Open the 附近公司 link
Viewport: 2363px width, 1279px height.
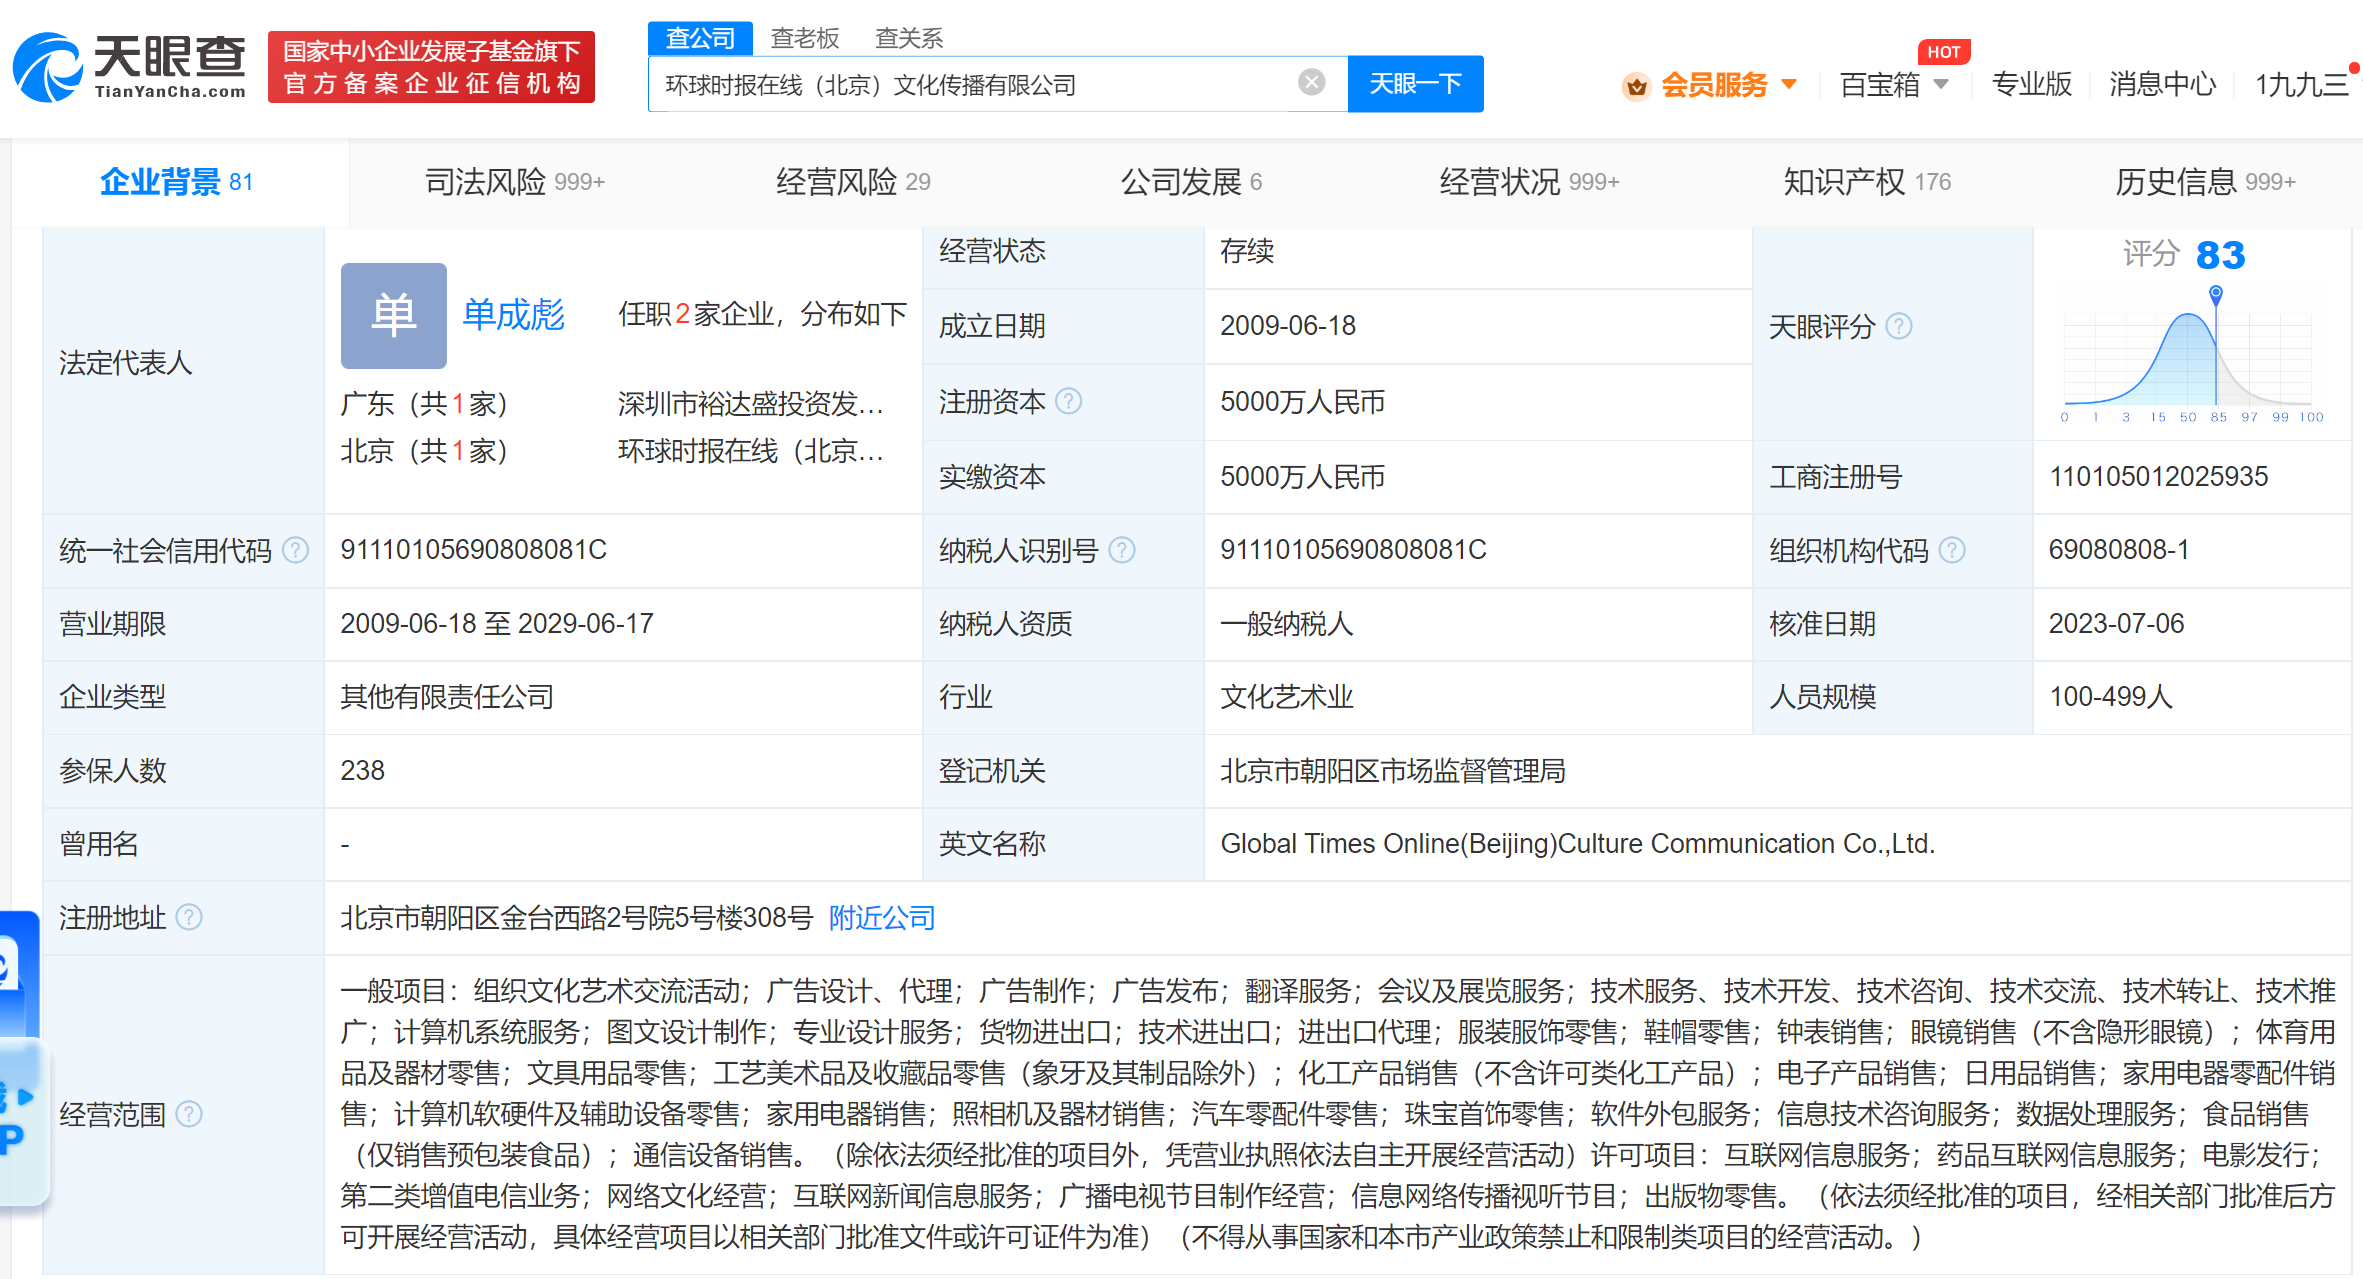pos(881,917)
